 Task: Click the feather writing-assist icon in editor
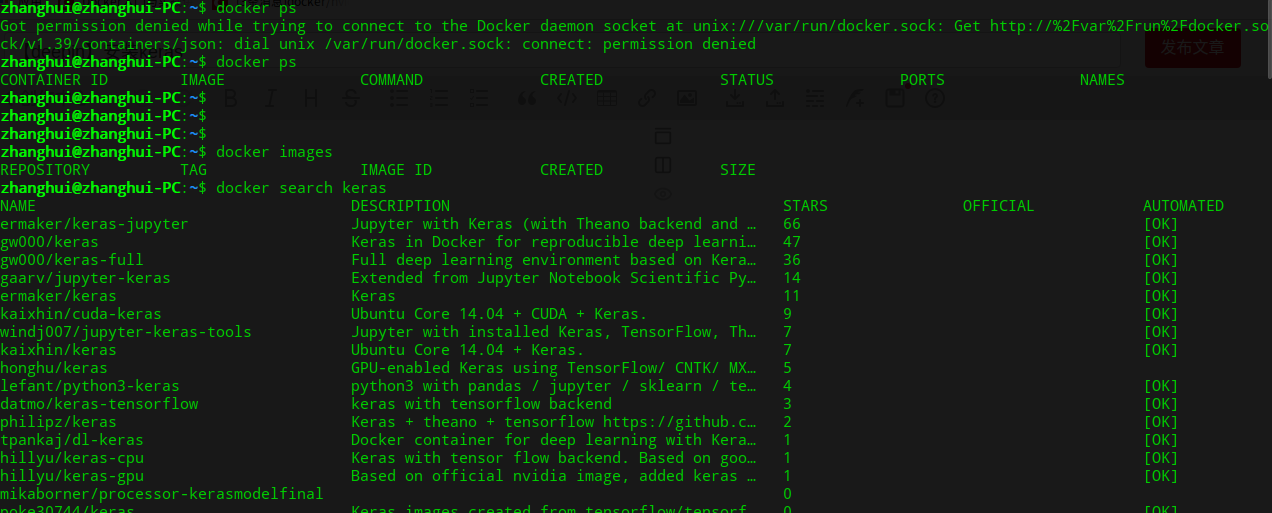tap(855, 98)
